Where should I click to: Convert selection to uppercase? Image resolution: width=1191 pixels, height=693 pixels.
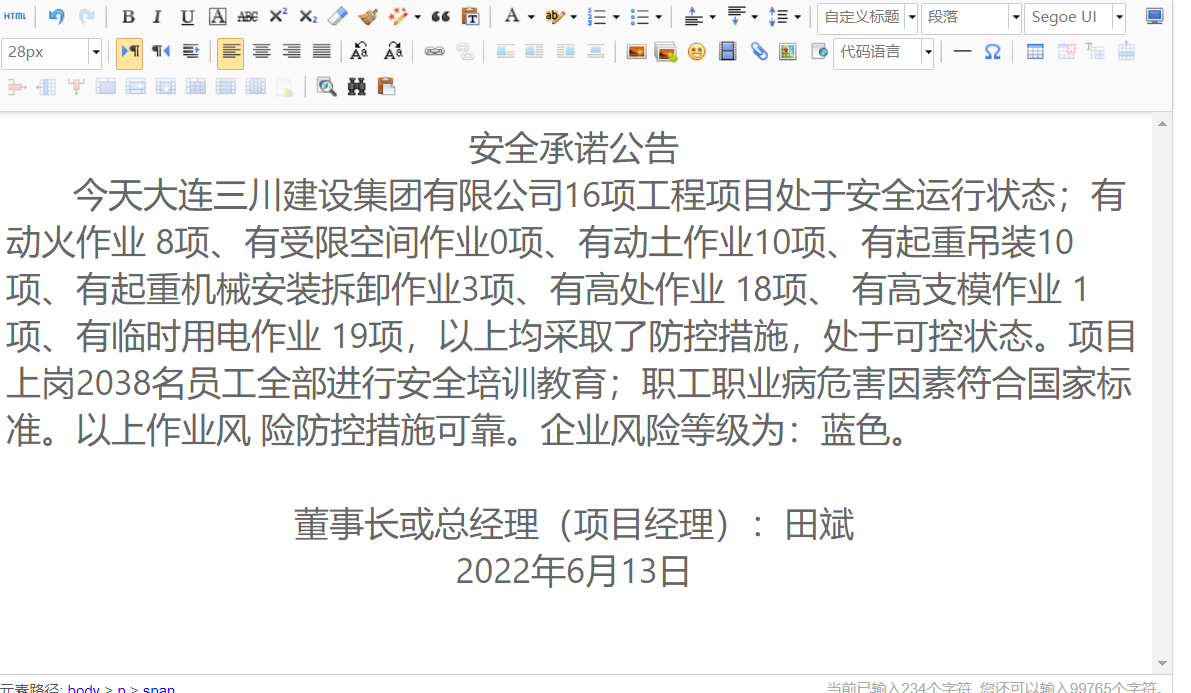click(359, 51)
